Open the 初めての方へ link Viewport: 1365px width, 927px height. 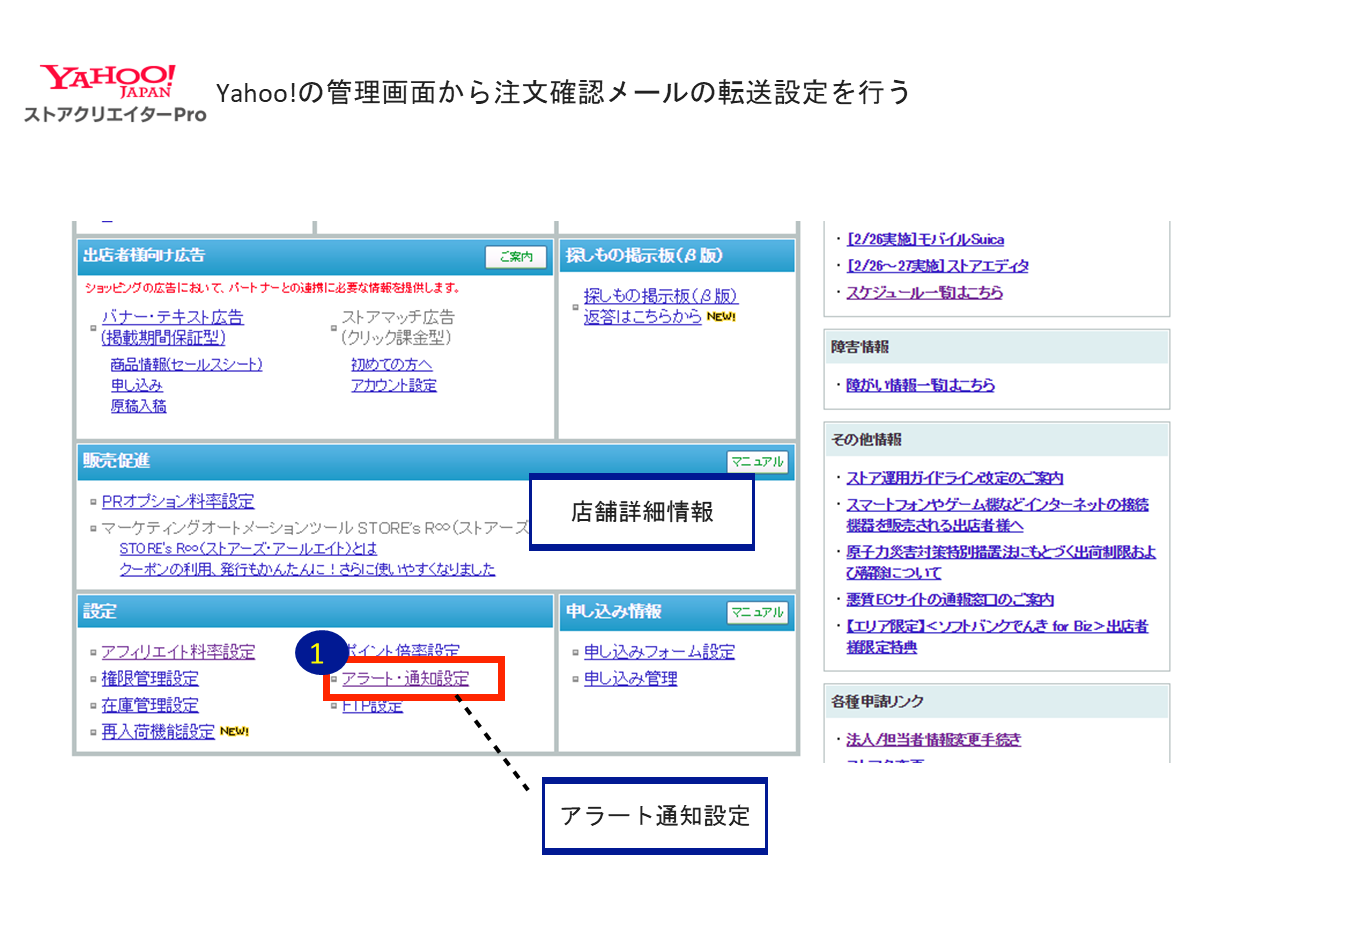point(391,365)
